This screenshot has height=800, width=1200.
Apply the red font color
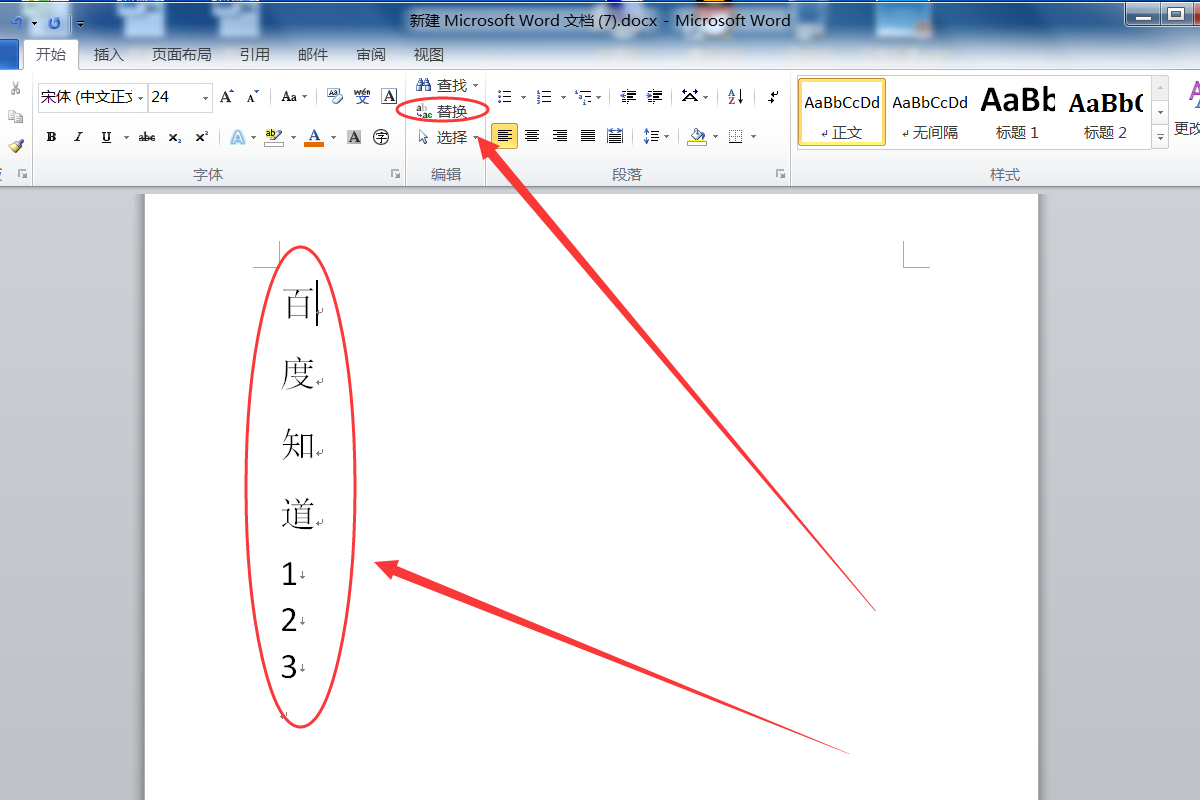click(x=314, y=137)
